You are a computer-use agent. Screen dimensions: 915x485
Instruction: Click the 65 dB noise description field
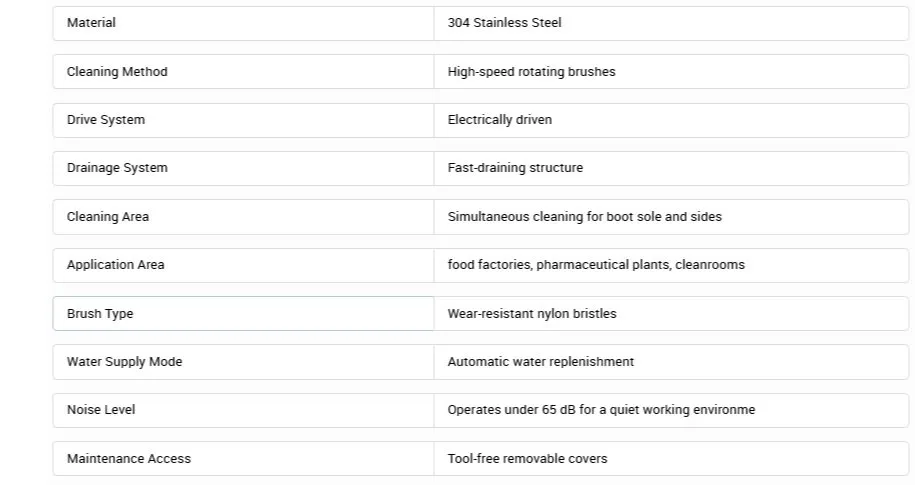670,410
